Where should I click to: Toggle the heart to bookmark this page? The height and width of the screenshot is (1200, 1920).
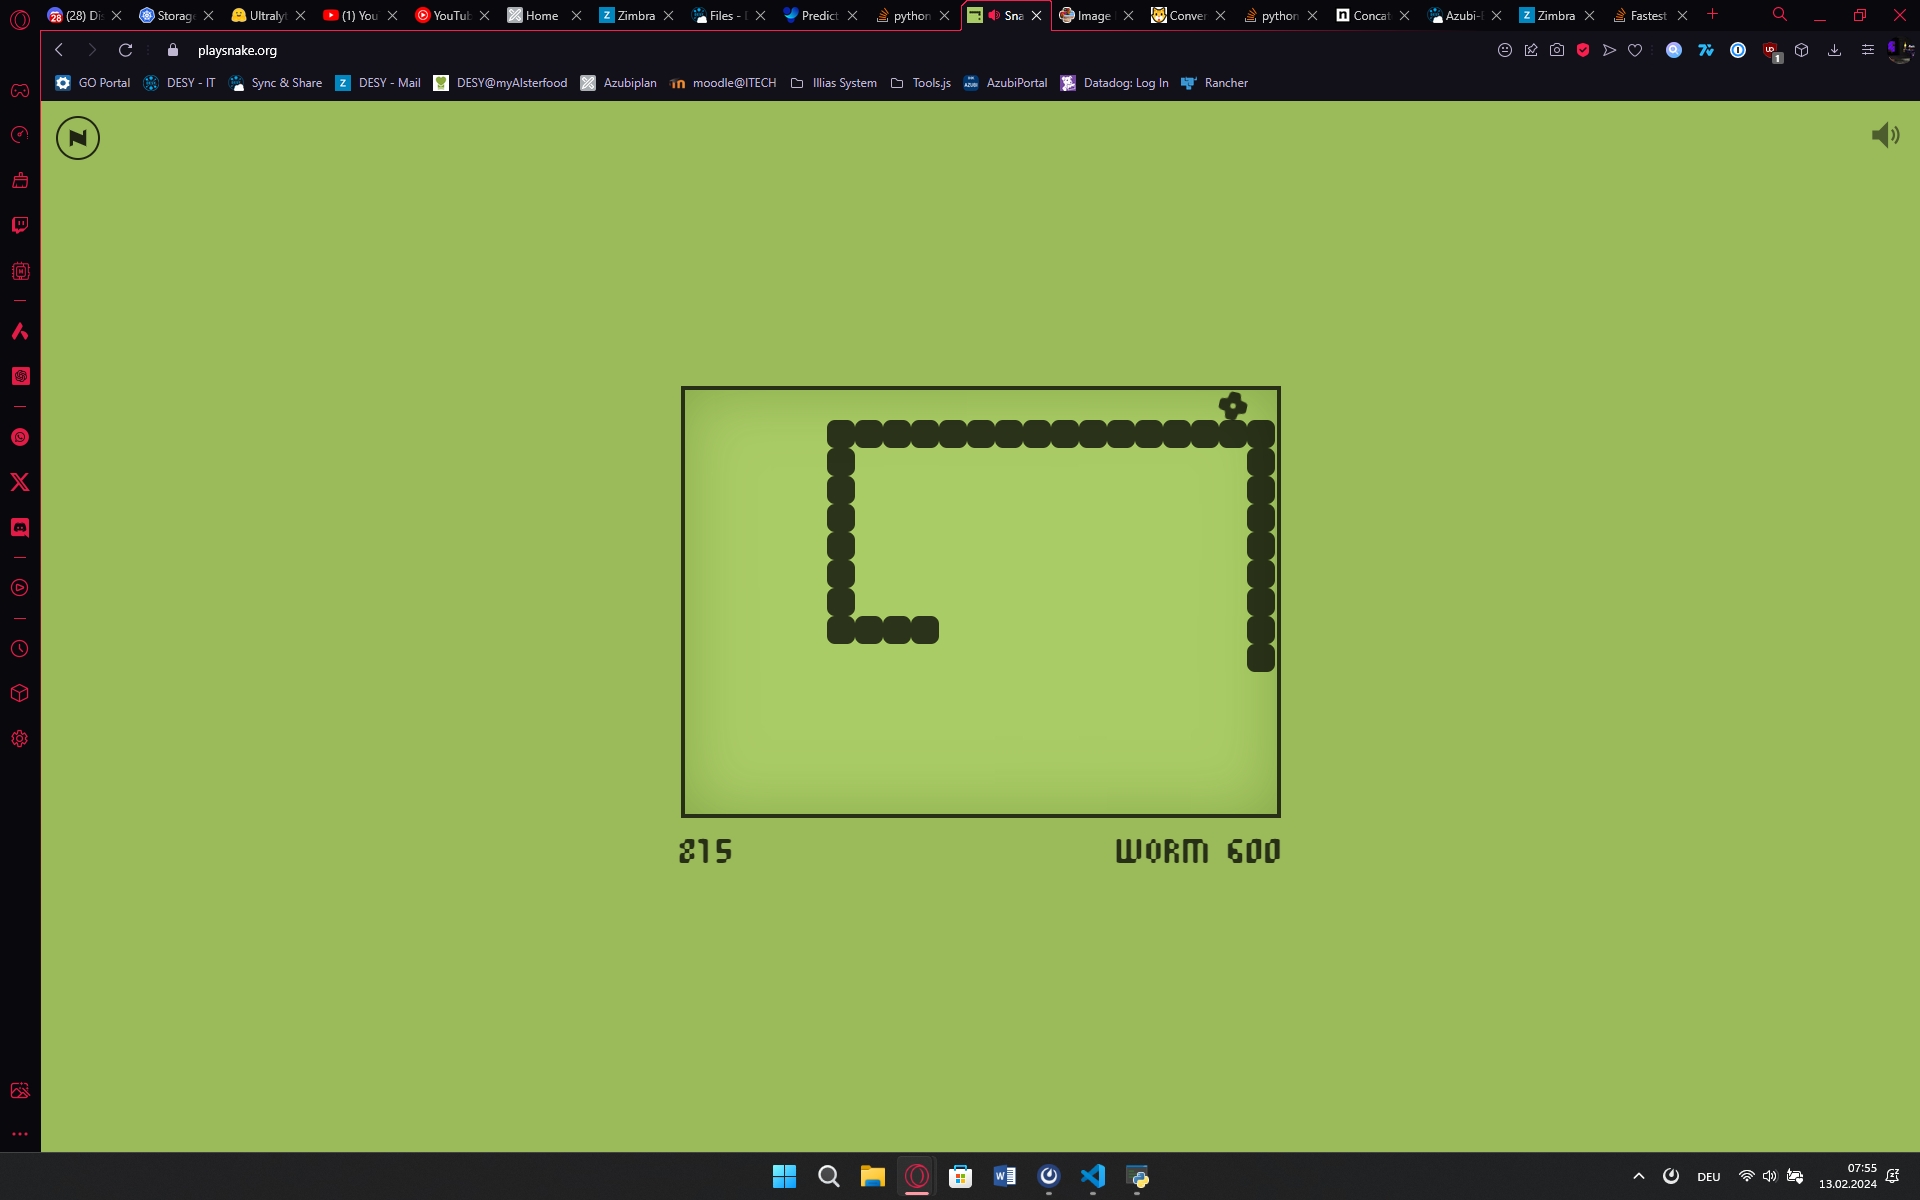[1634, 50]
